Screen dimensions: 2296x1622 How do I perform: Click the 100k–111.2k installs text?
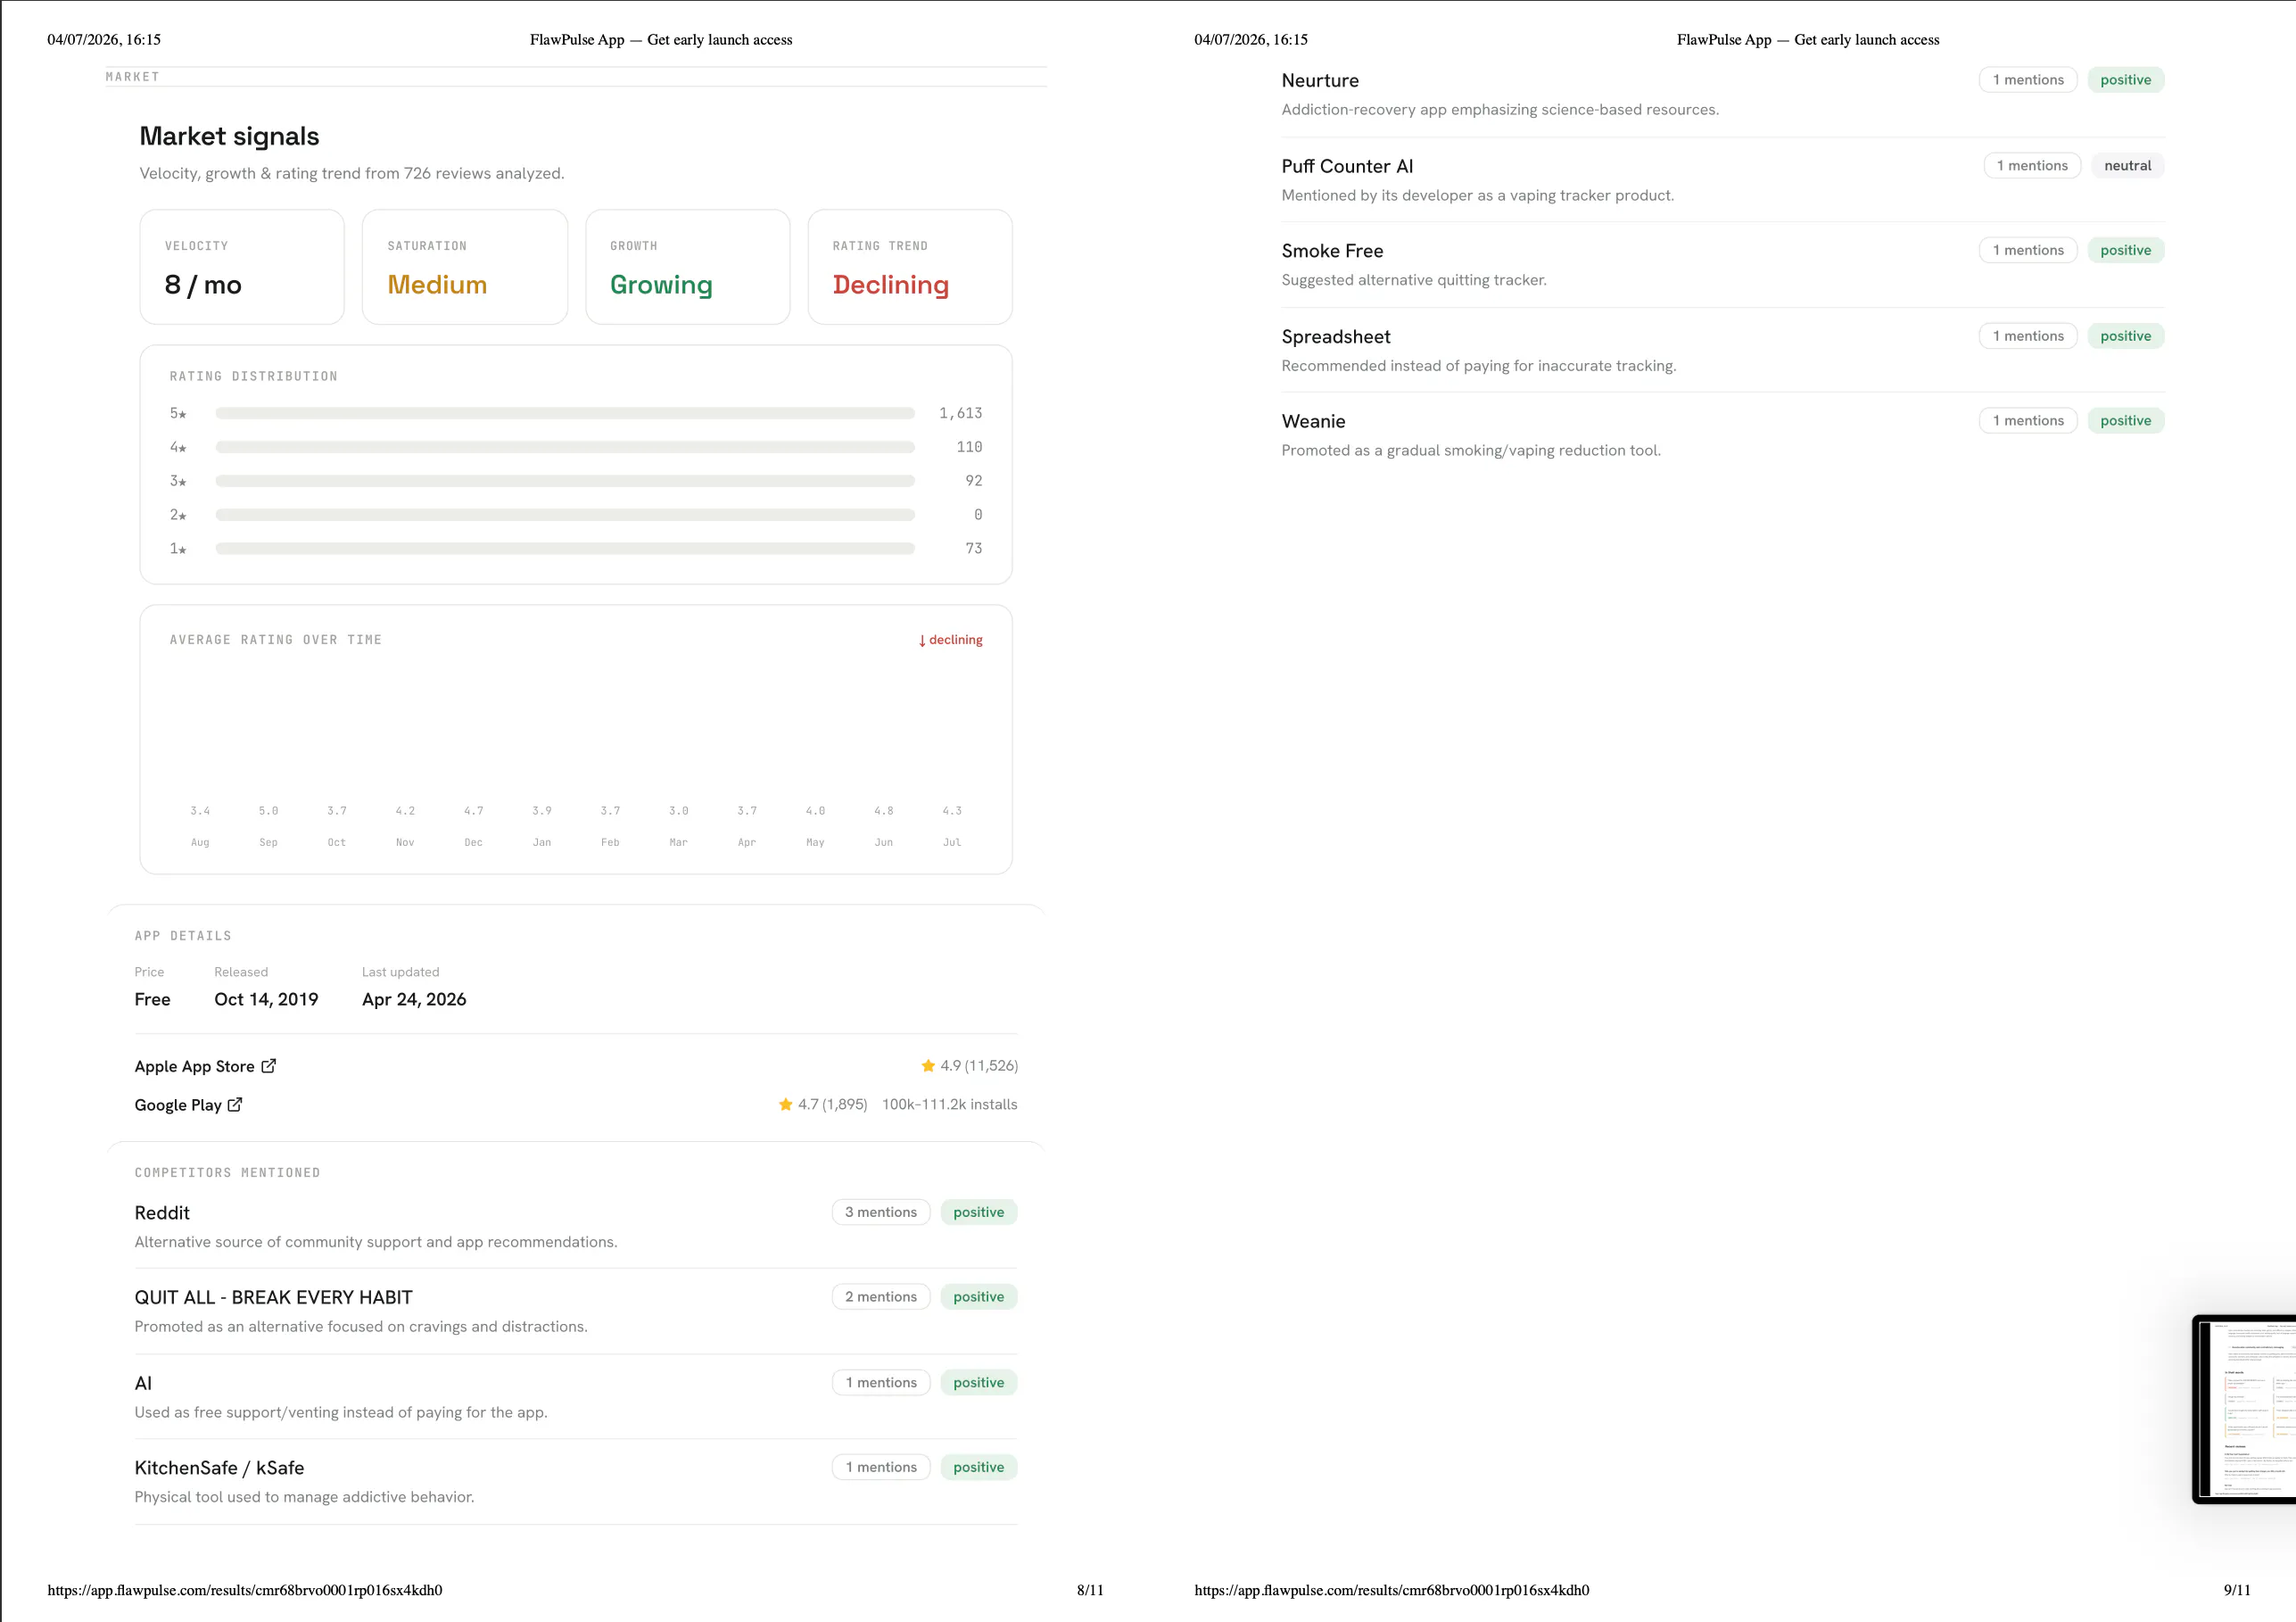click(950, 1104)
